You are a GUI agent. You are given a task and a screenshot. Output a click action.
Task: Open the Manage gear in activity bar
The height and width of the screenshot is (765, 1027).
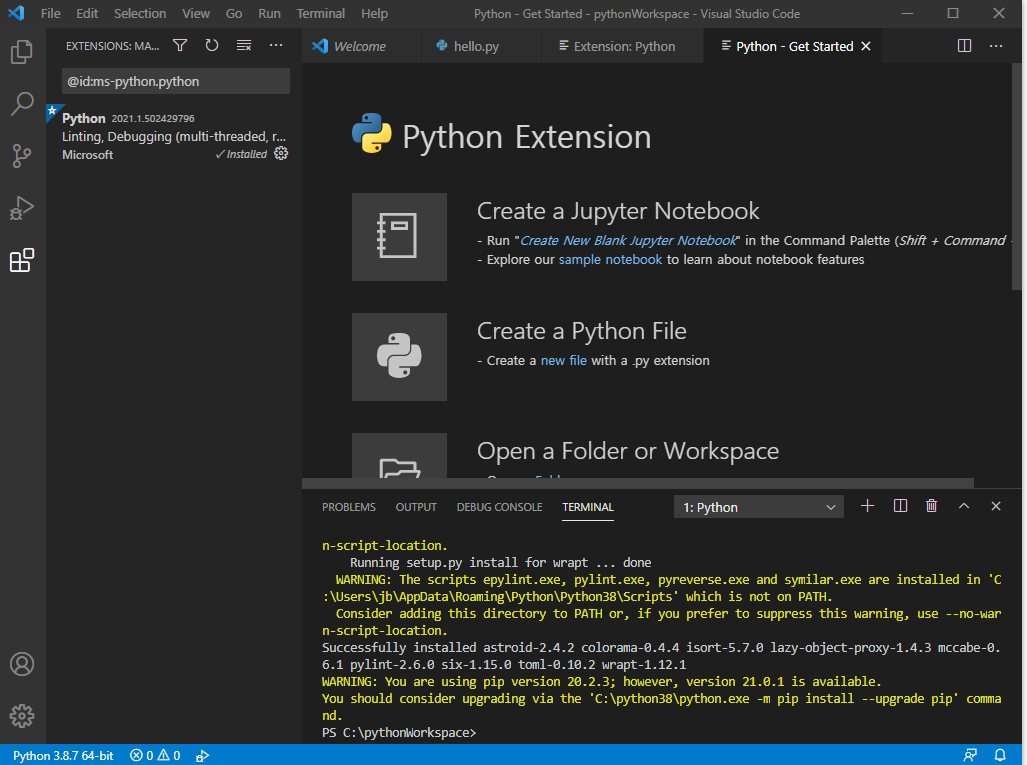pos(22,716)
